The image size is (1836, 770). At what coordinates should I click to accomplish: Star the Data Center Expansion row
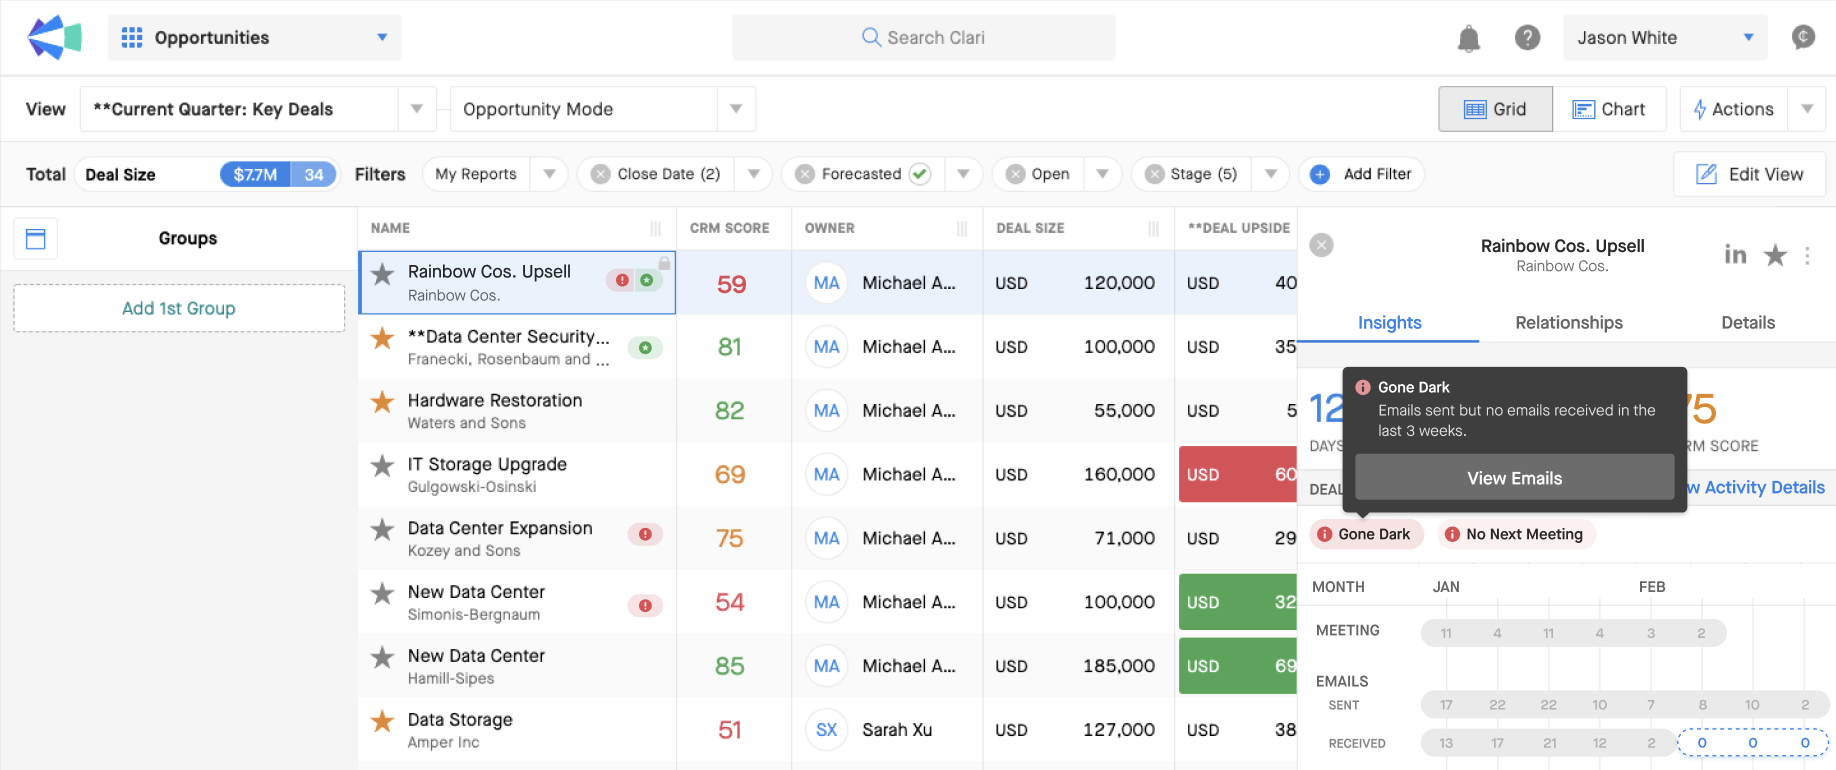click(382, 530)
